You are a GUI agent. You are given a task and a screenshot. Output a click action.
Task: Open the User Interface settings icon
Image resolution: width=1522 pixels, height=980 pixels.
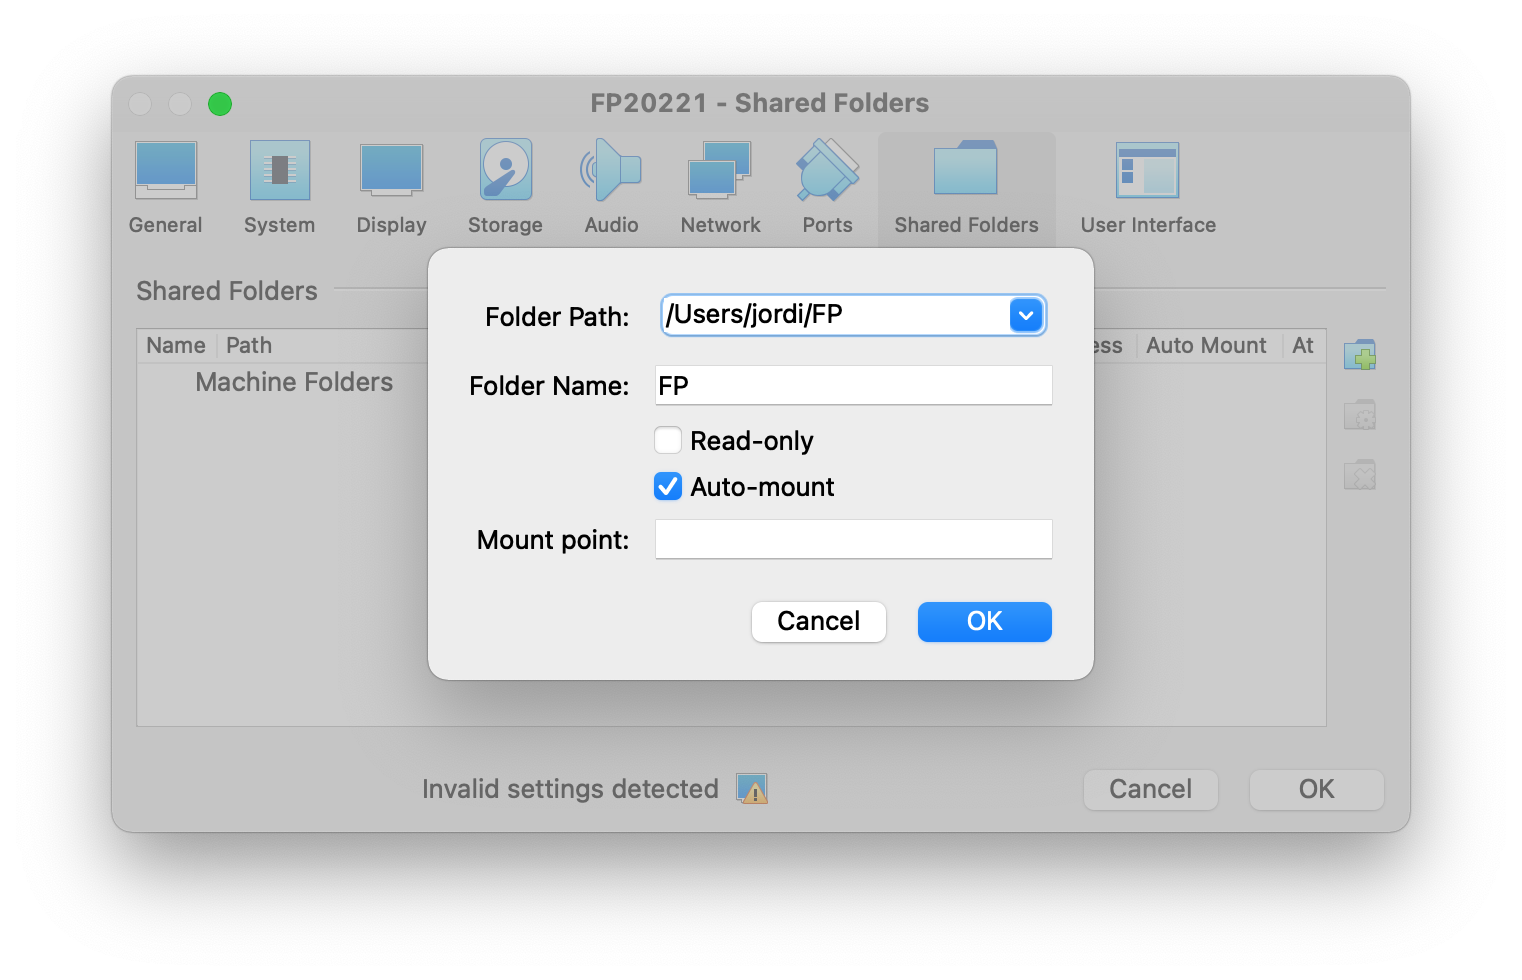click(1147, 172)
